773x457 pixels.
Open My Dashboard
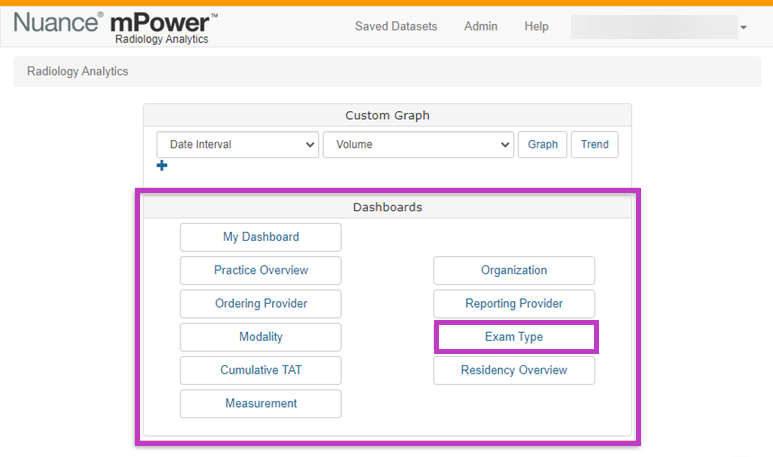click(x=261, y=237)
